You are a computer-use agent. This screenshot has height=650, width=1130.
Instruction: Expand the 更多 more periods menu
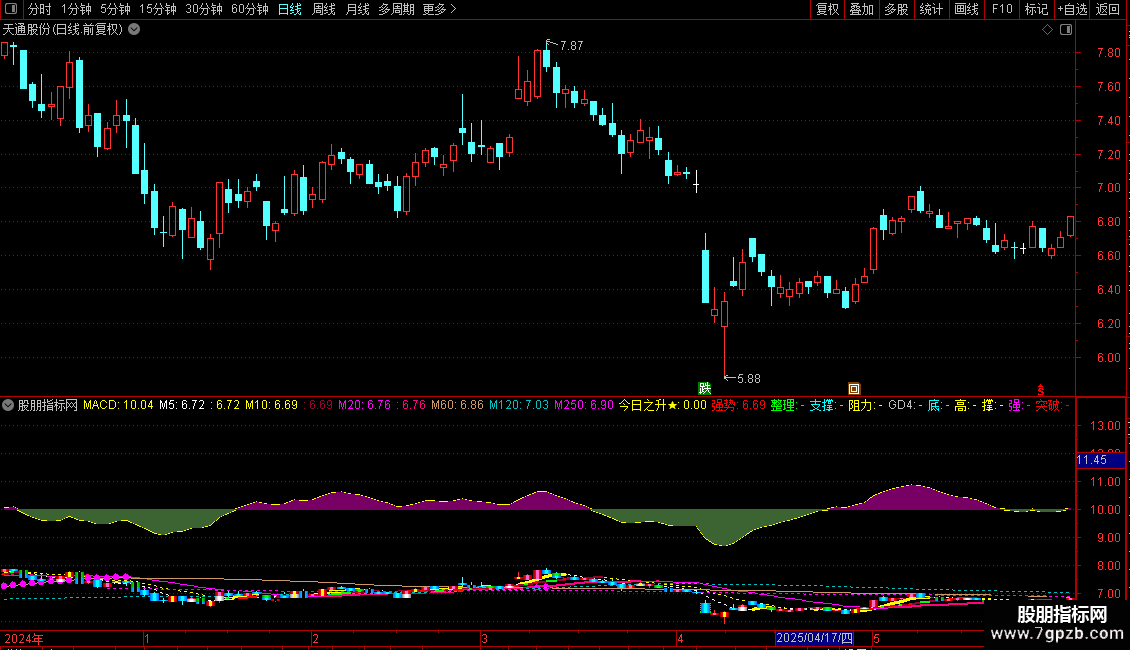click(x=440, y=9)
